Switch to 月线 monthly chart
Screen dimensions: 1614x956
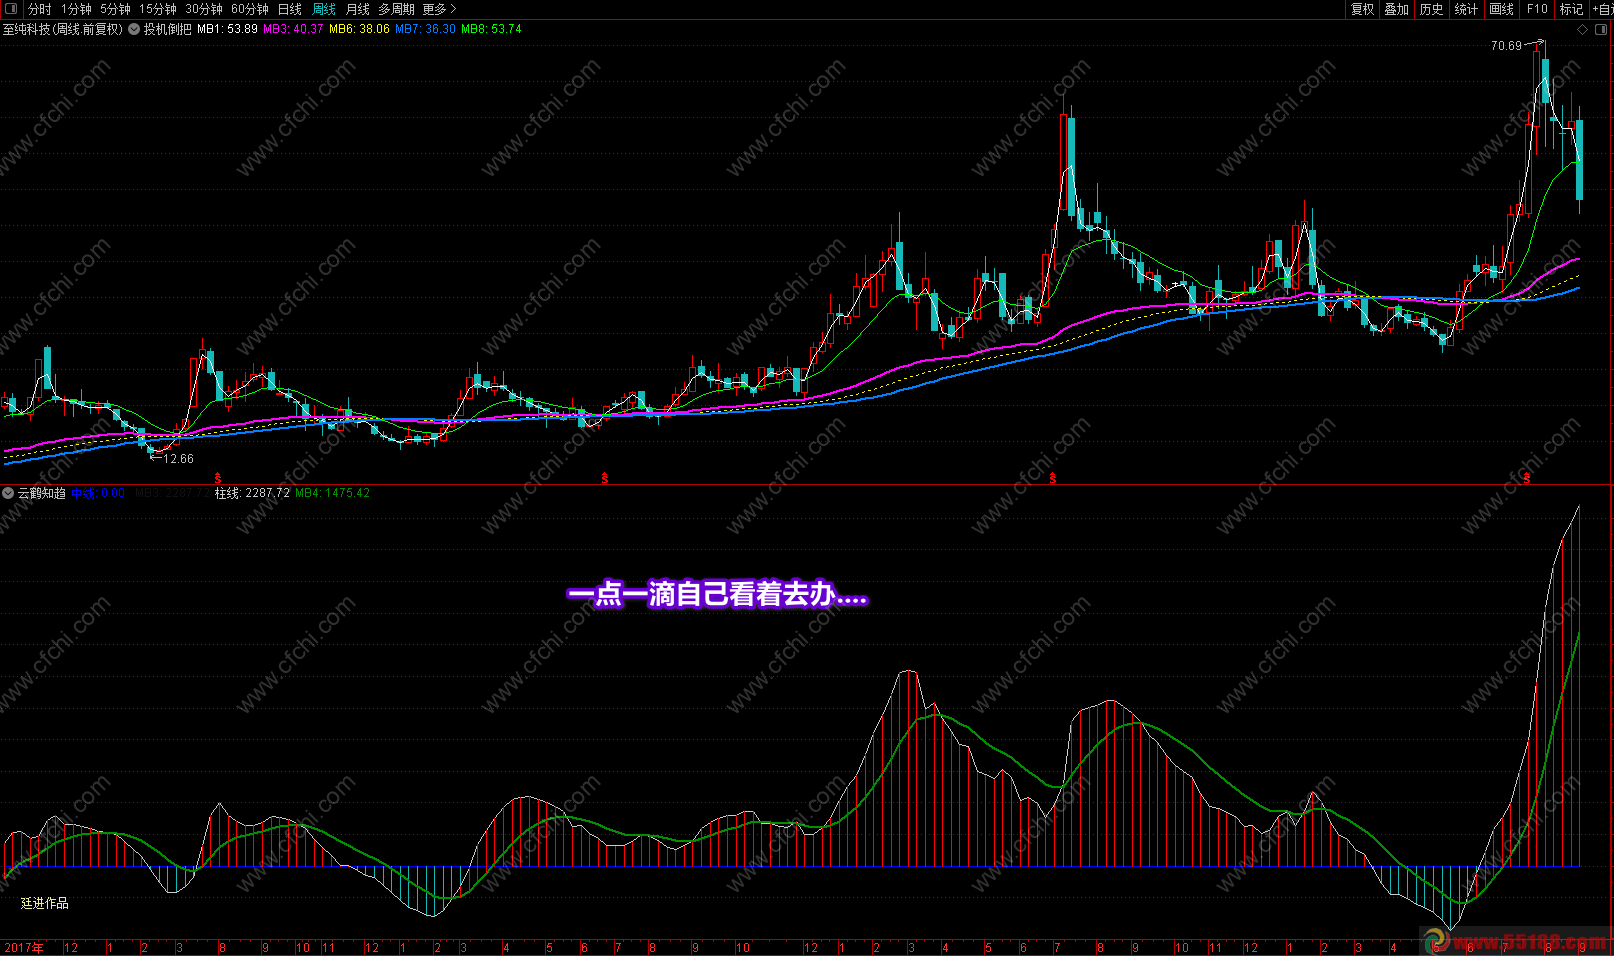(358, 9)
